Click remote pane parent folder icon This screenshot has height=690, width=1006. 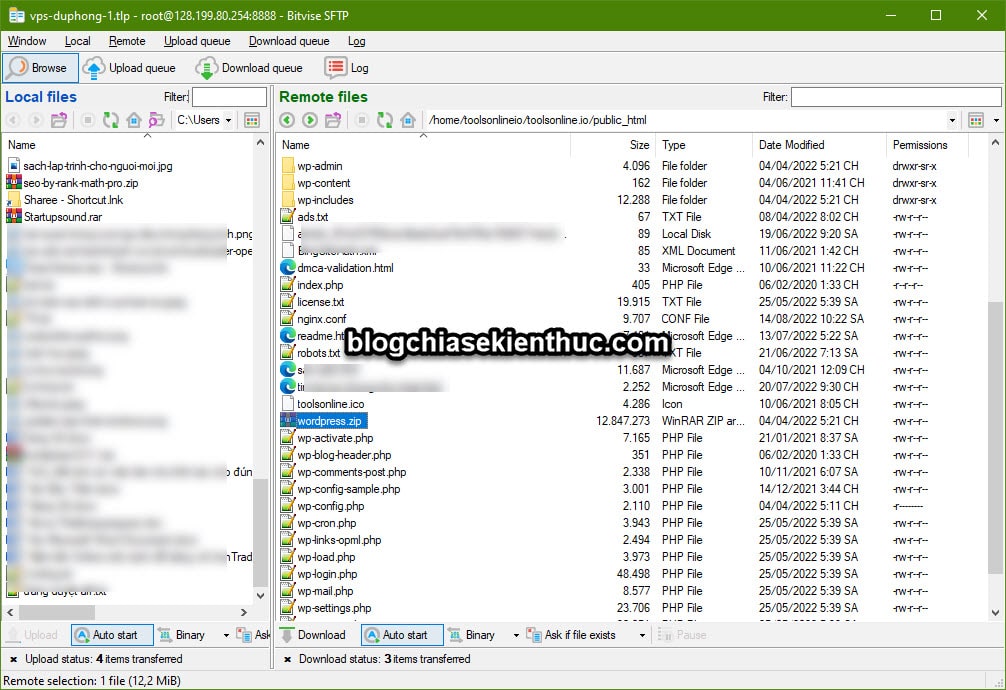(333, 120)
